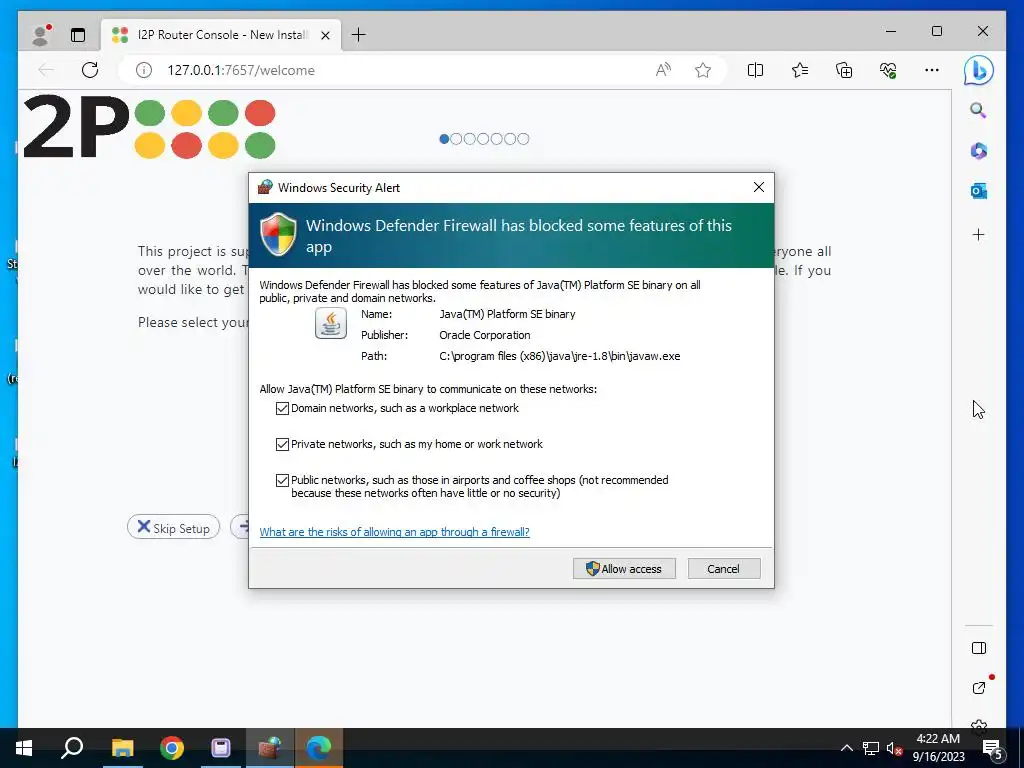Open taskbar search

click(x=72, y=748)
